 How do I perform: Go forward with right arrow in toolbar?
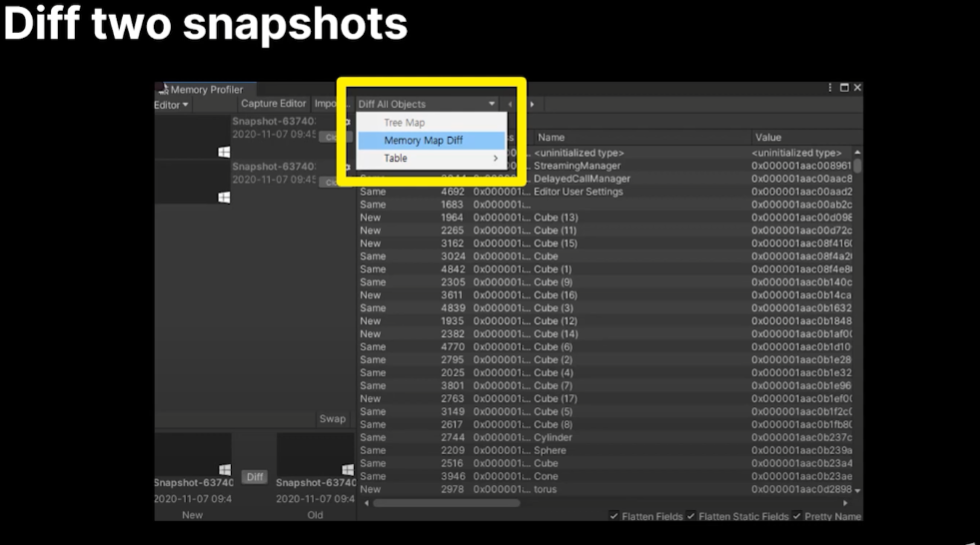[x=532, y=104]
